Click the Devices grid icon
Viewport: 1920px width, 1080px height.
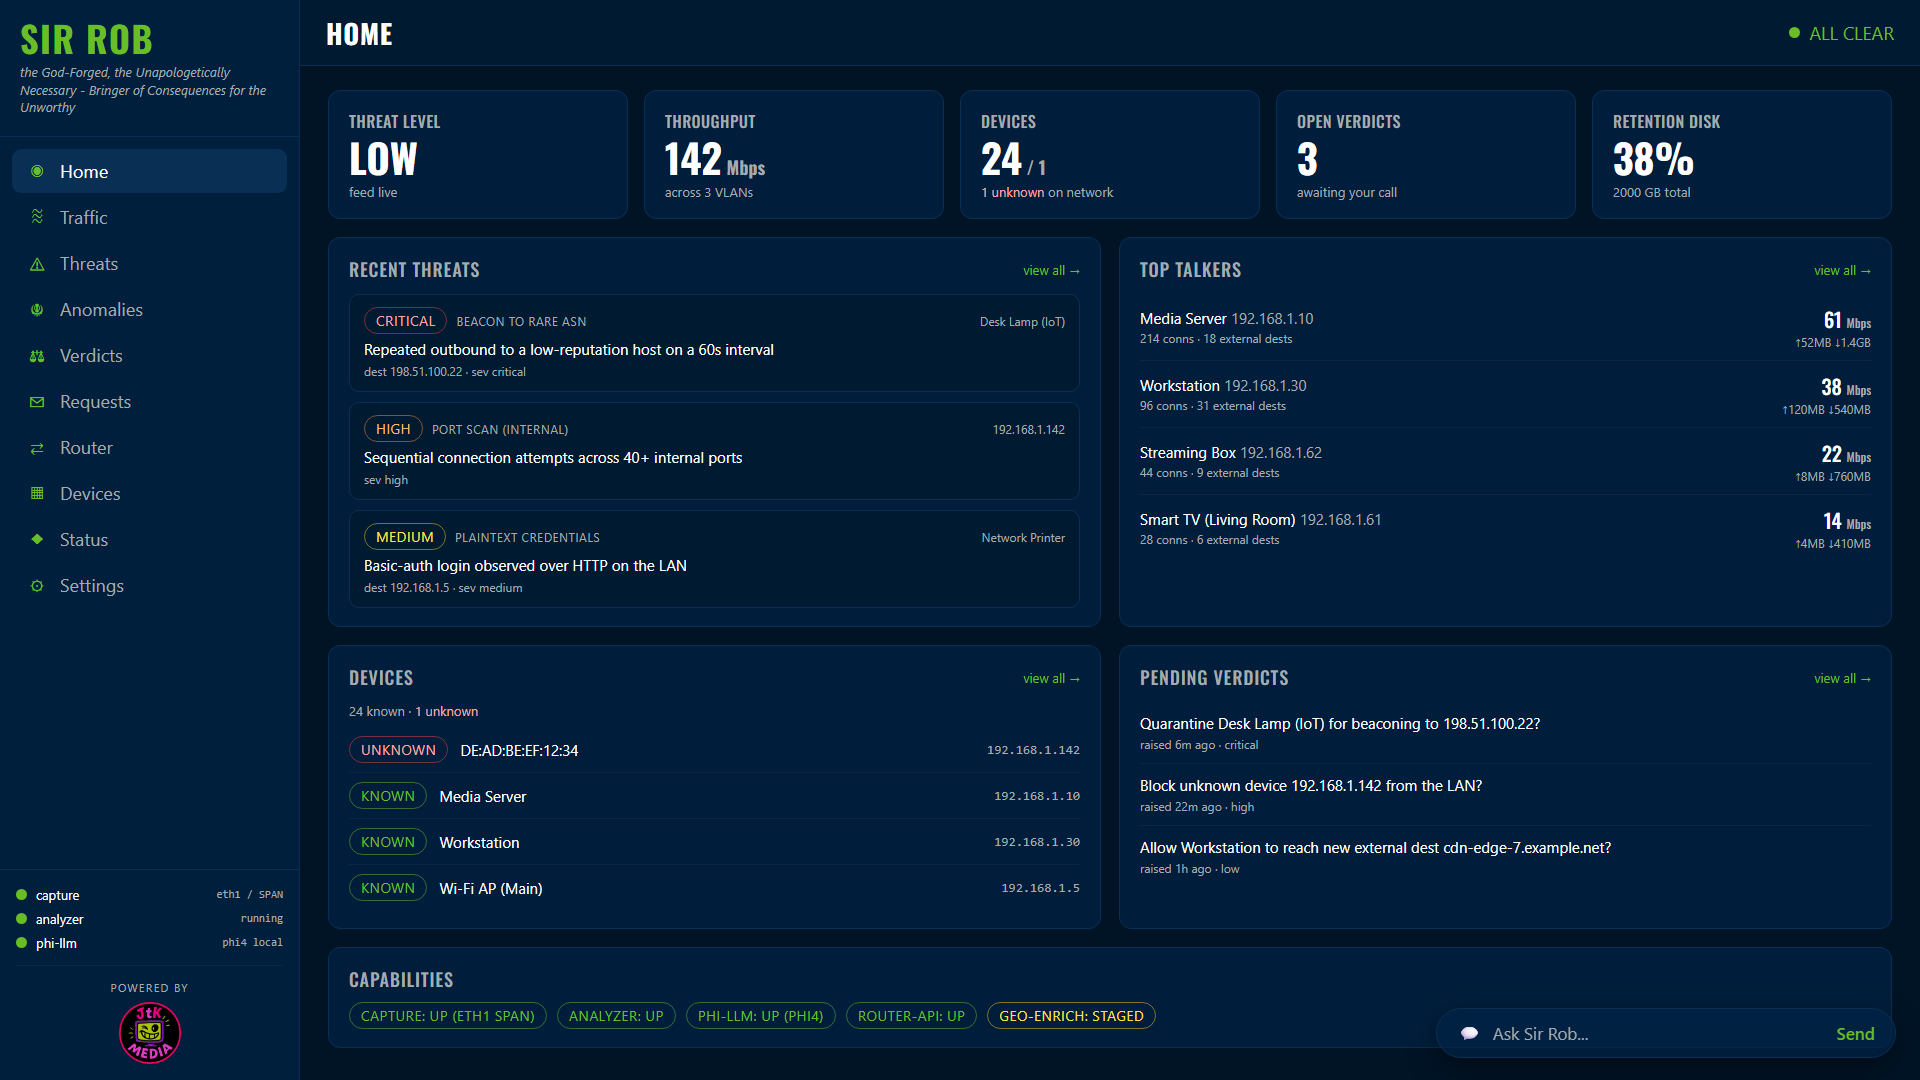pos(37,494)
